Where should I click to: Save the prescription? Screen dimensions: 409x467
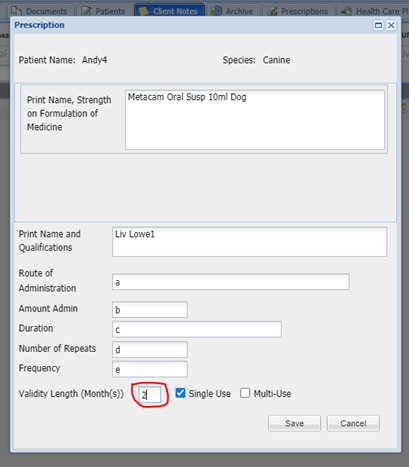294,423
